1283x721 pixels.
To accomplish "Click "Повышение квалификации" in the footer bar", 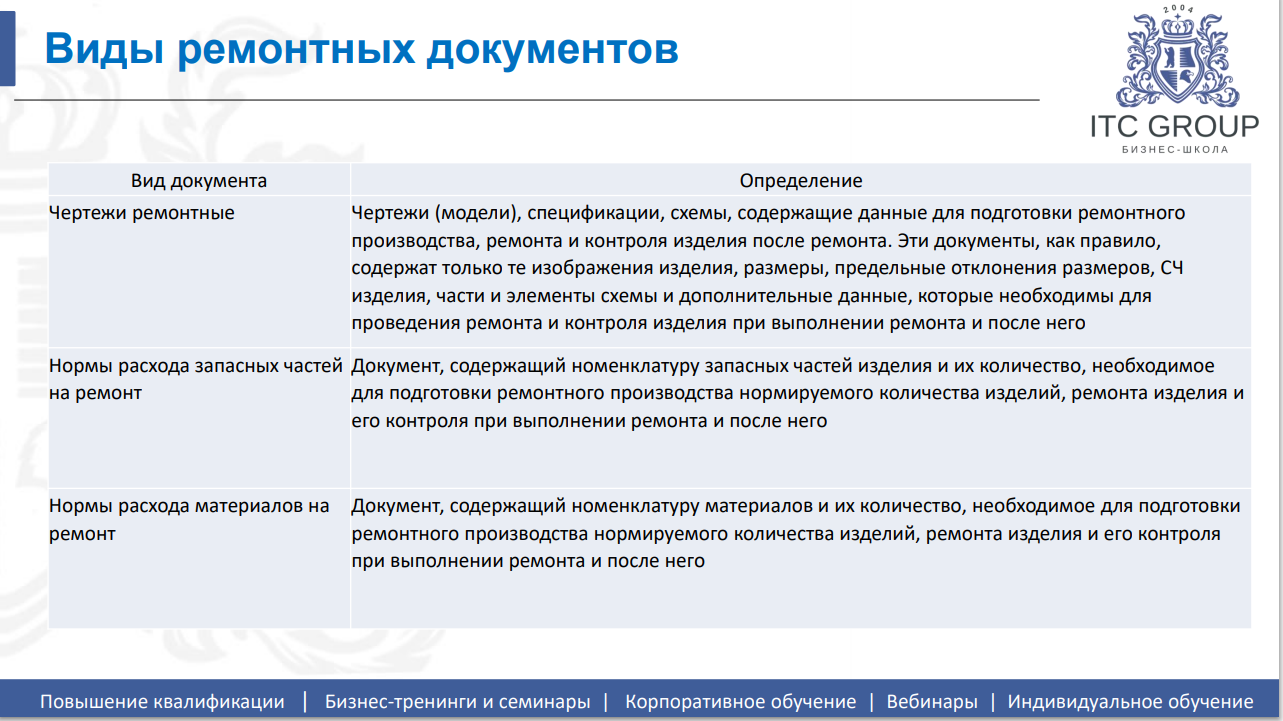I will 162,702.
